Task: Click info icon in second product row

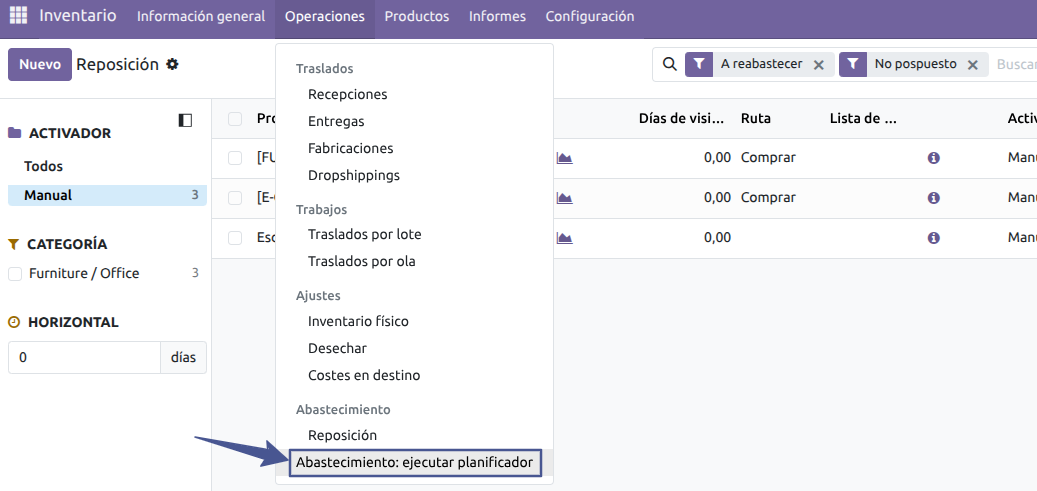Action: click(x=934, y=198)
